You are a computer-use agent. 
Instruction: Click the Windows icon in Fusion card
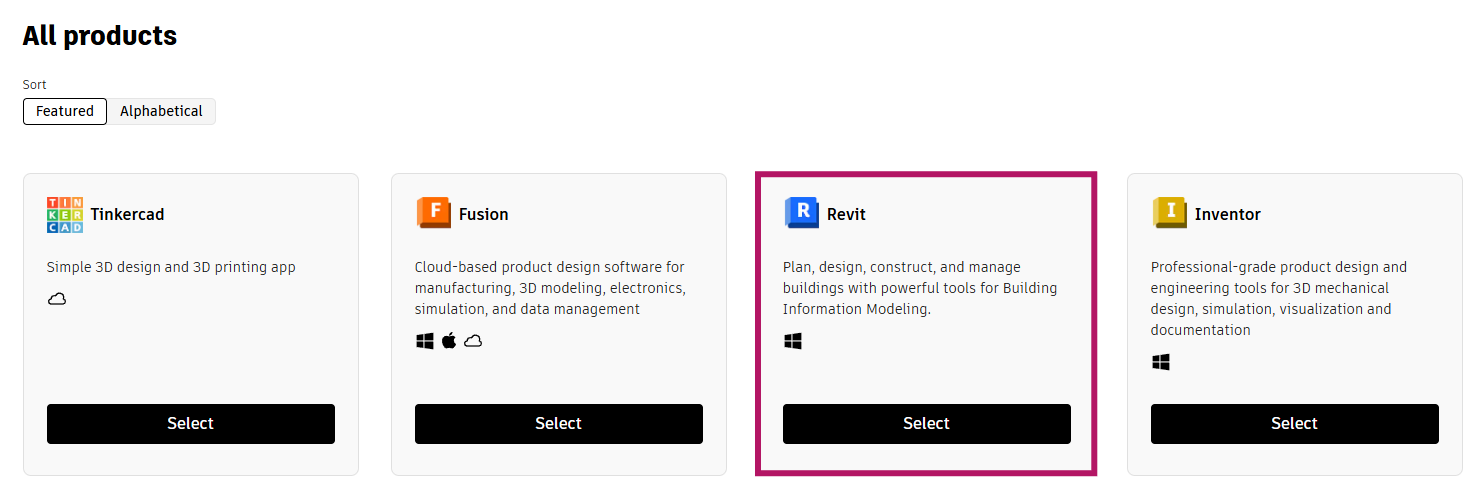[x=425, y=341]
